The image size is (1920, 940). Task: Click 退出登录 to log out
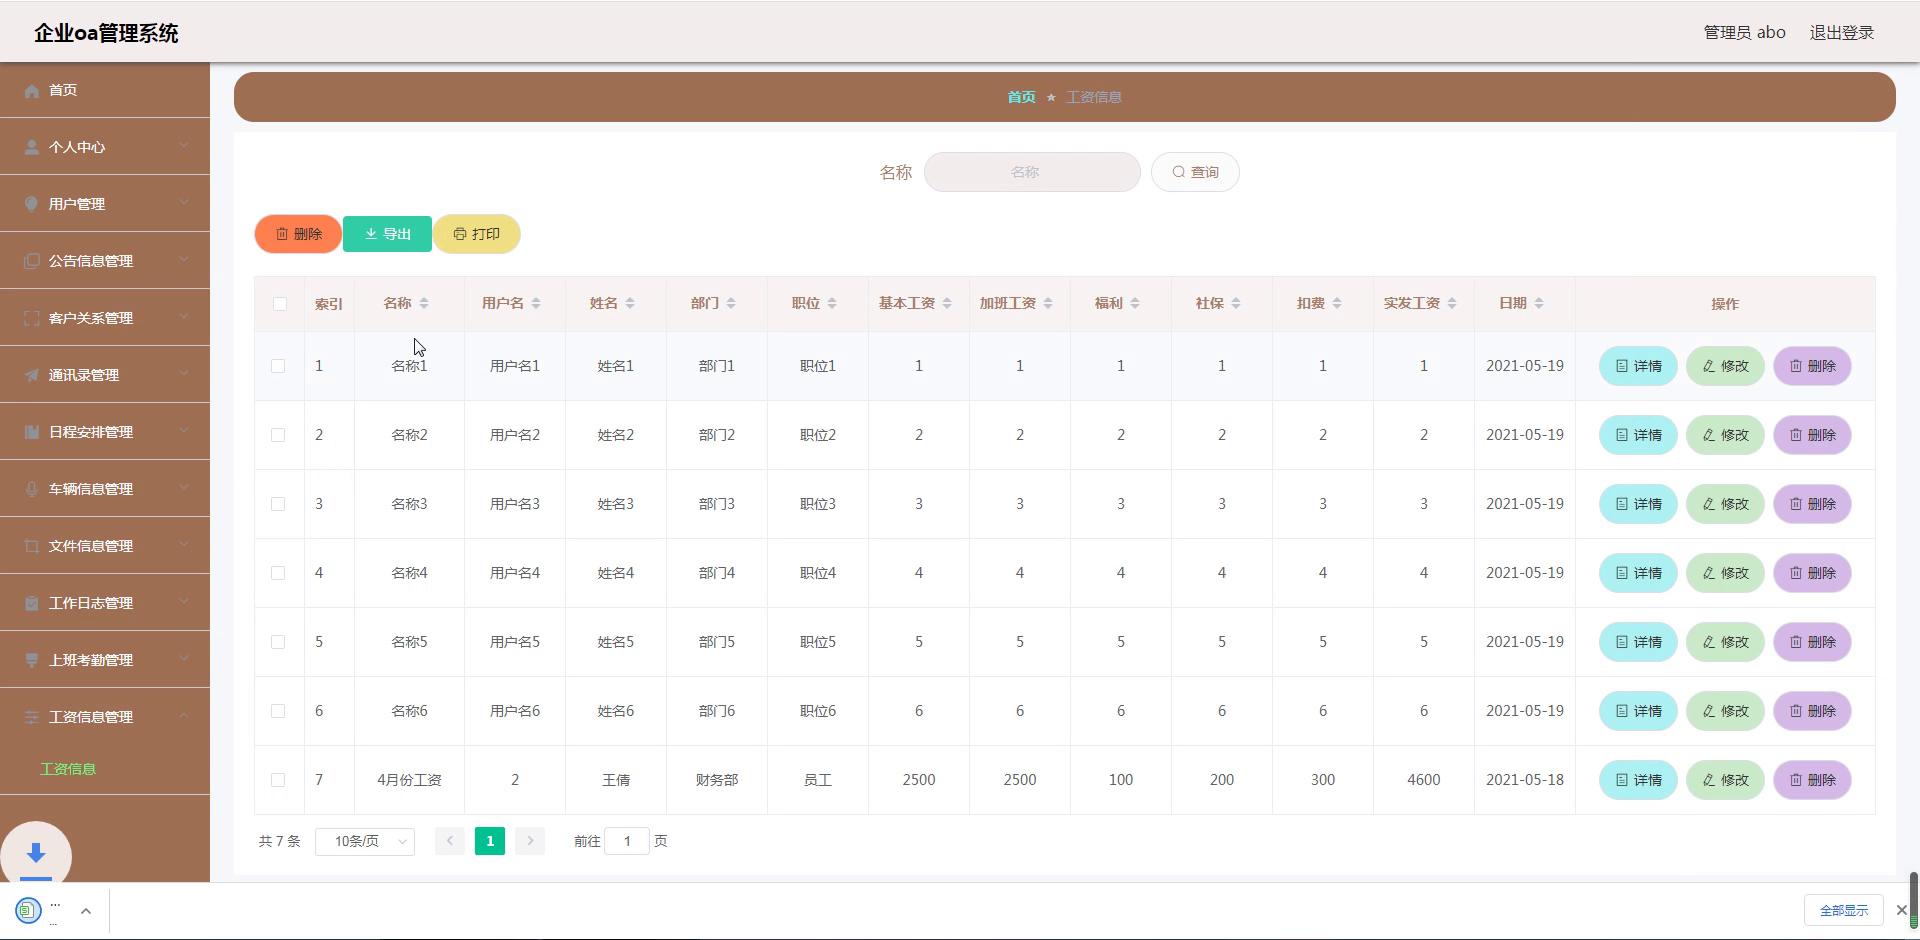point(1841,33)
